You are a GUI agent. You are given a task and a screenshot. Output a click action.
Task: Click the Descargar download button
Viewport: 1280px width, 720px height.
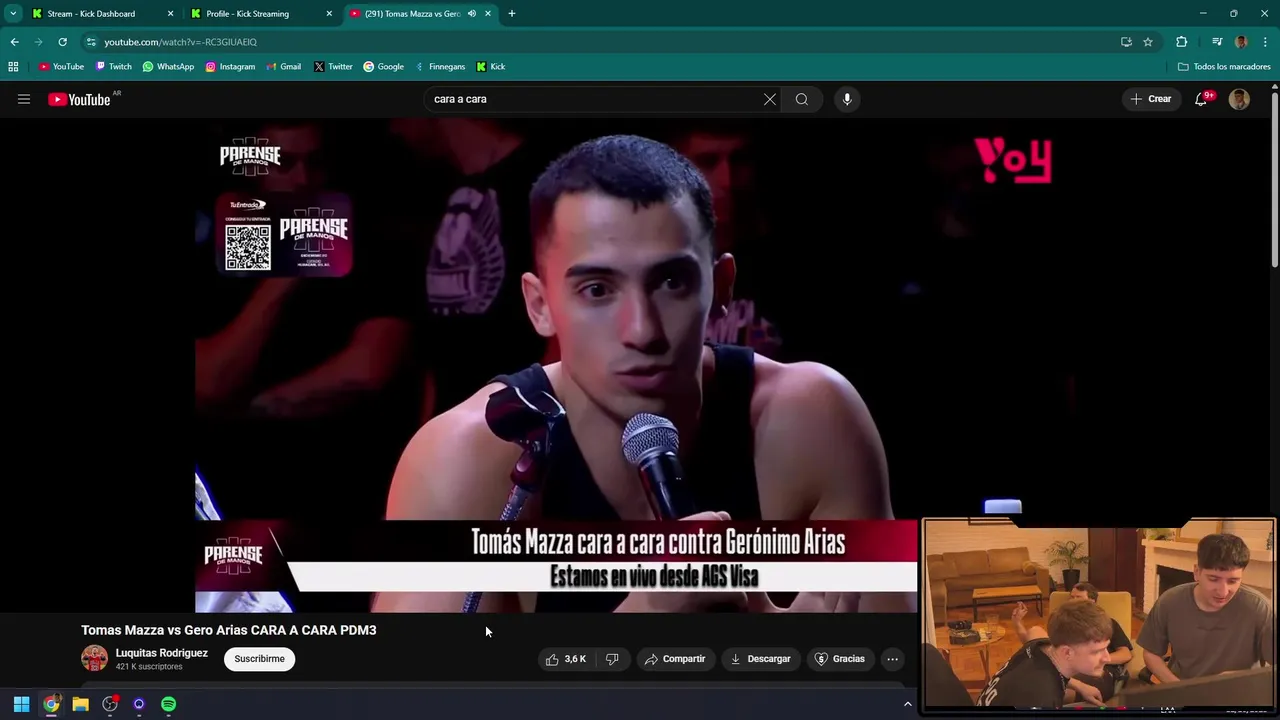click(761, 659)
